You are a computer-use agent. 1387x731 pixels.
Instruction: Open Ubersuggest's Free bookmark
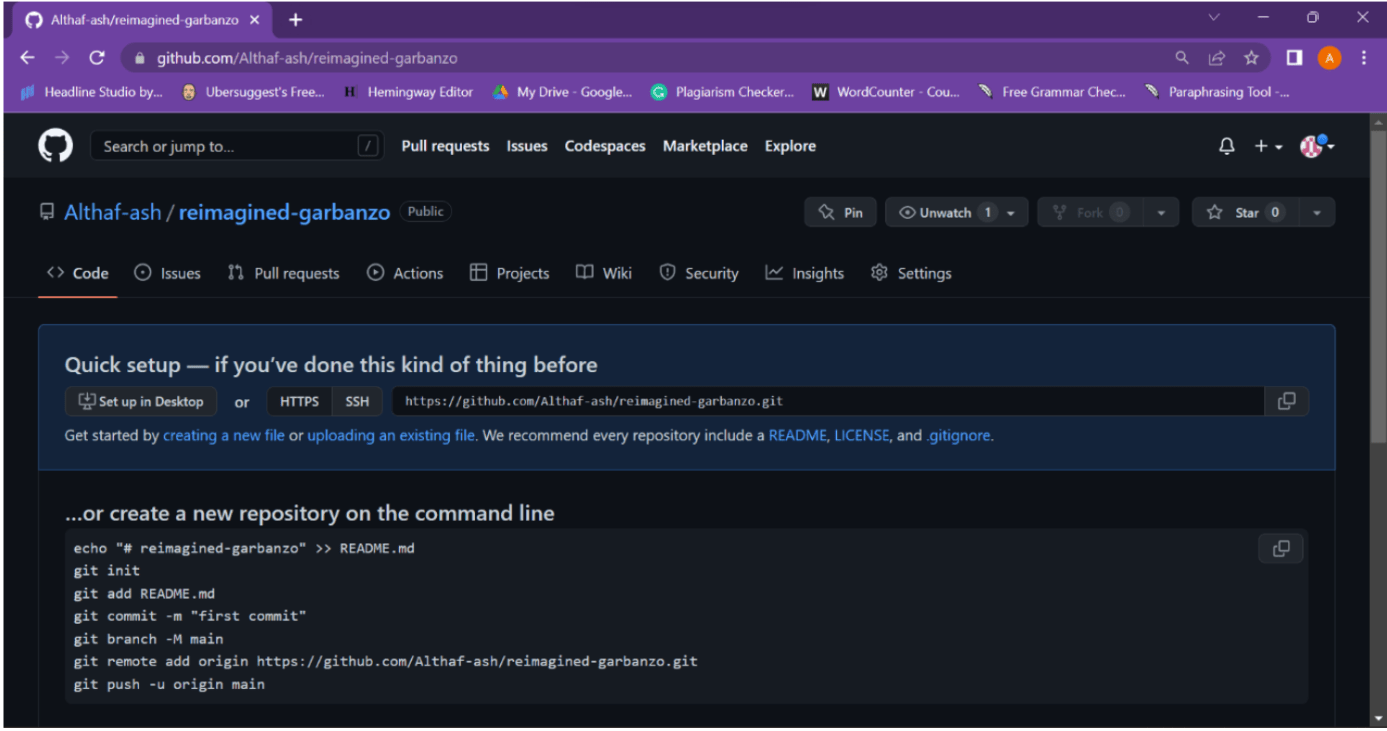(x=253, y=92)
